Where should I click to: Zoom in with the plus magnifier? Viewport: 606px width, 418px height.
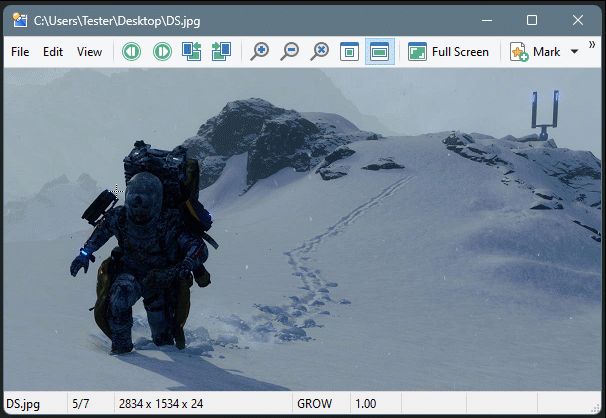tap(259, 51)
